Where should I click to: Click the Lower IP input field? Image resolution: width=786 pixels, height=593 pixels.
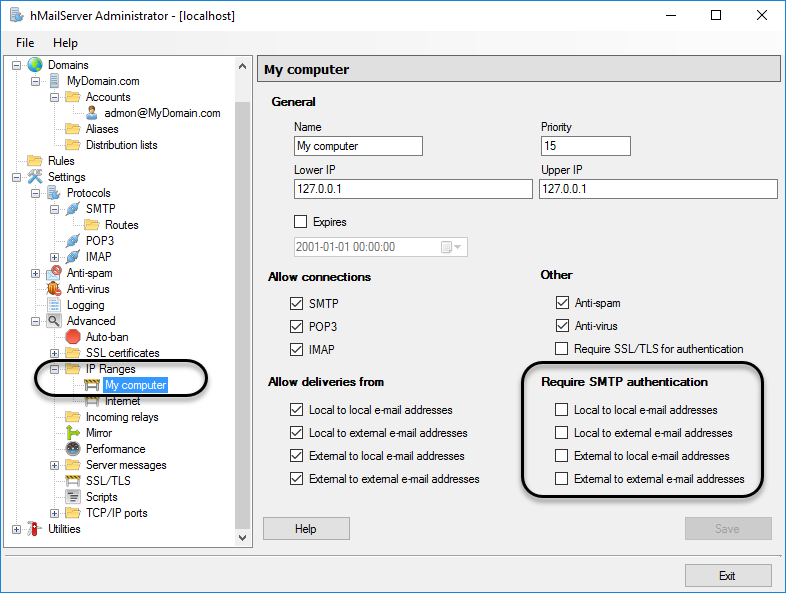413,189
